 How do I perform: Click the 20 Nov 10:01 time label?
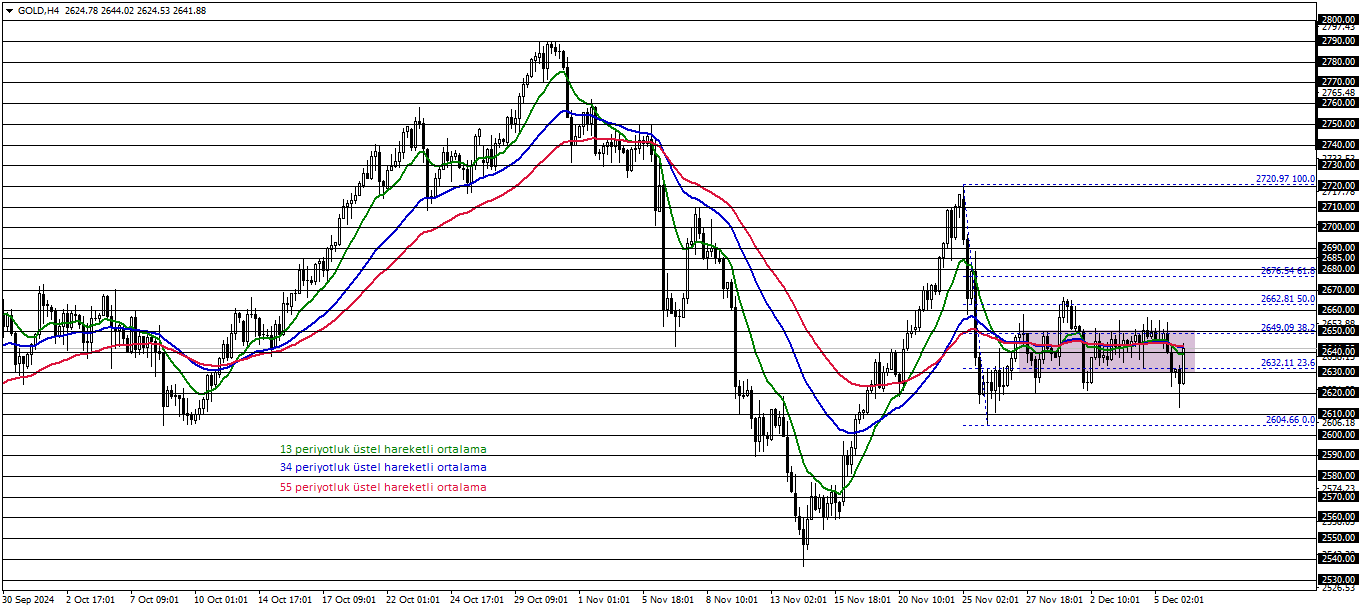(x=925, y=600)
